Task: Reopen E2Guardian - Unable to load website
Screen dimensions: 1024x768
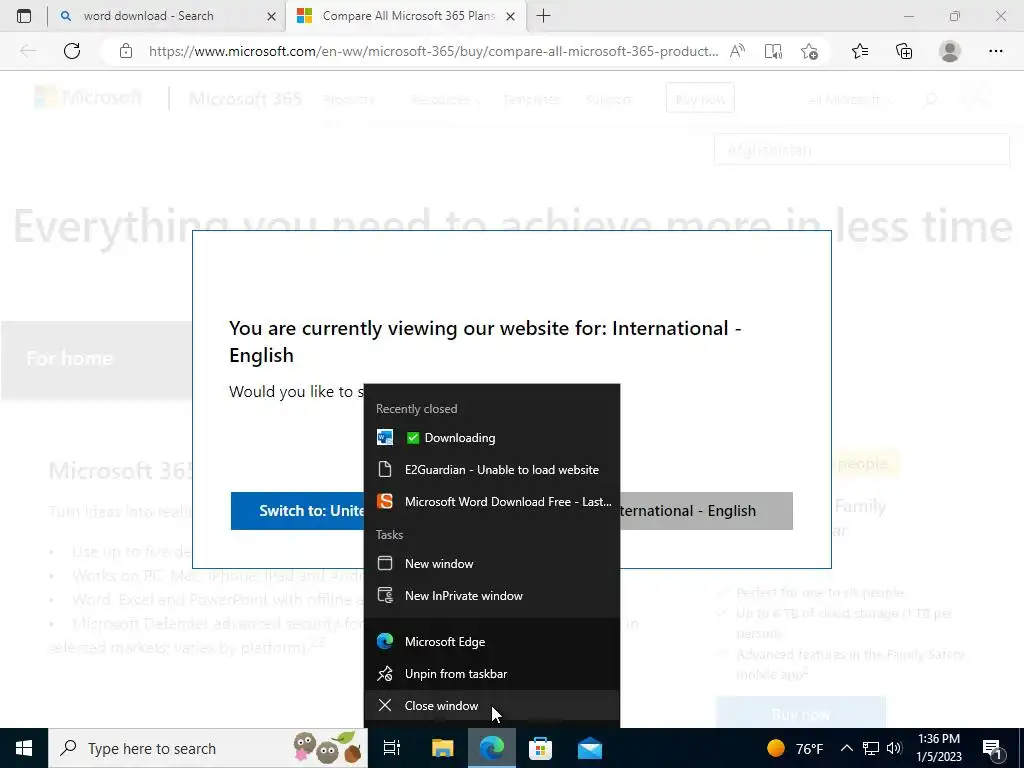Action: [x=491, y=470]
